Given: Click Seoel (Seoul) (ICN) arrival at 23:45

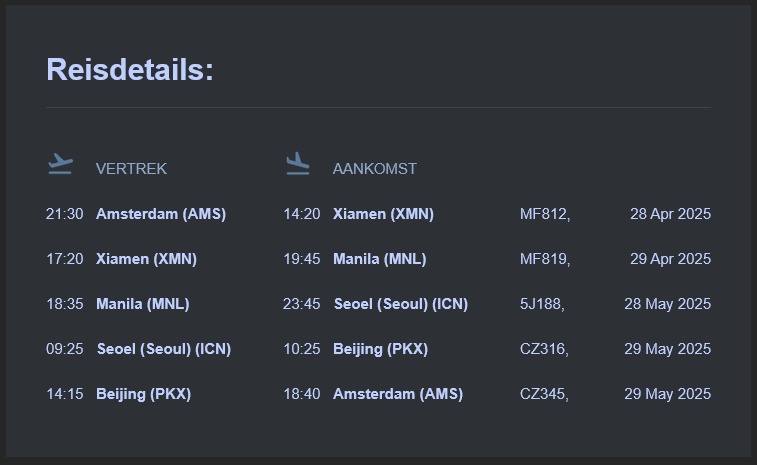Looking at the screenshot, I should tap(401, 304).
